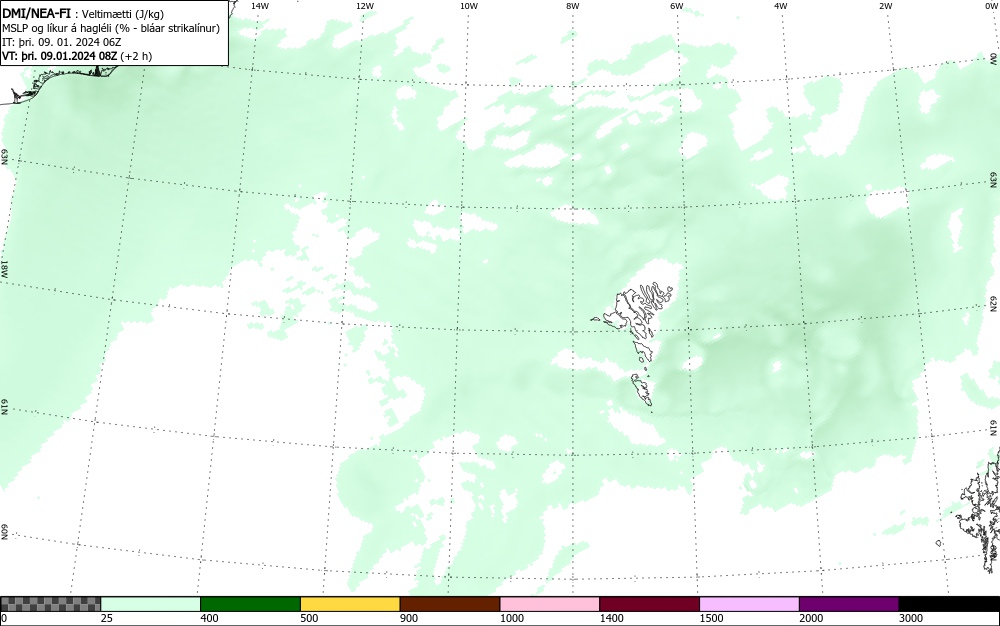
Task: Click the dark green 400–500 legend swatch
Action: (x=250, y=604)
